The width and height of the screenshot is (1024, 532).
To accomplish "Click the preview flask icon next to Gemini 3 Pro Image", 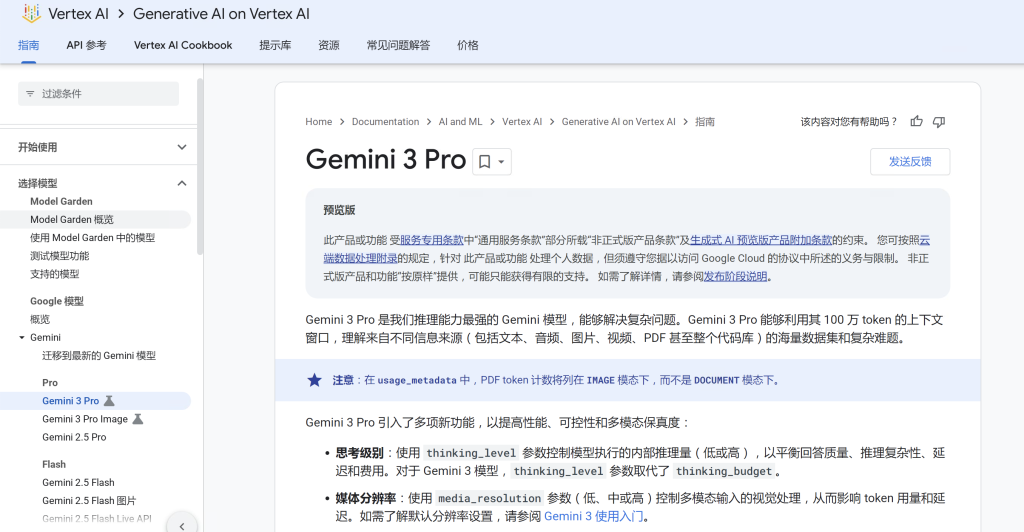I will pos(138,419).
